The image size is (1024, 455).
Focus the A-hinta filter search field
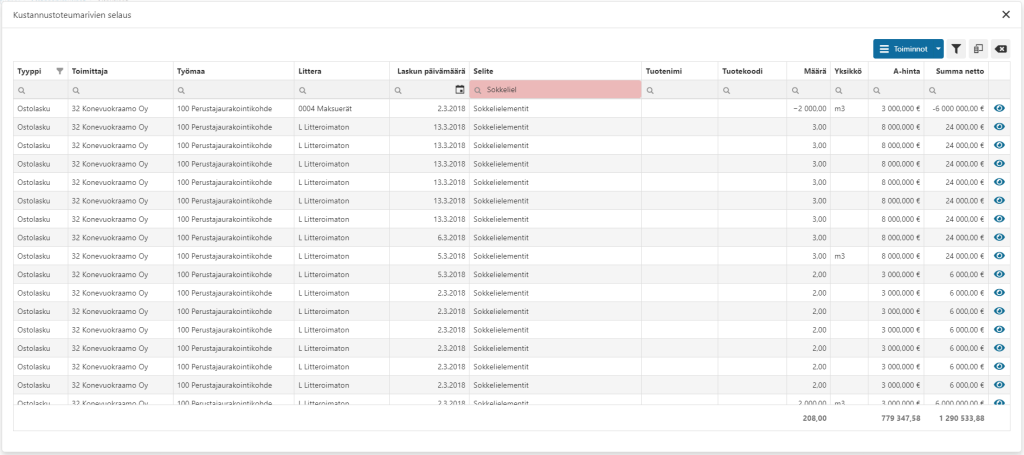896,90
